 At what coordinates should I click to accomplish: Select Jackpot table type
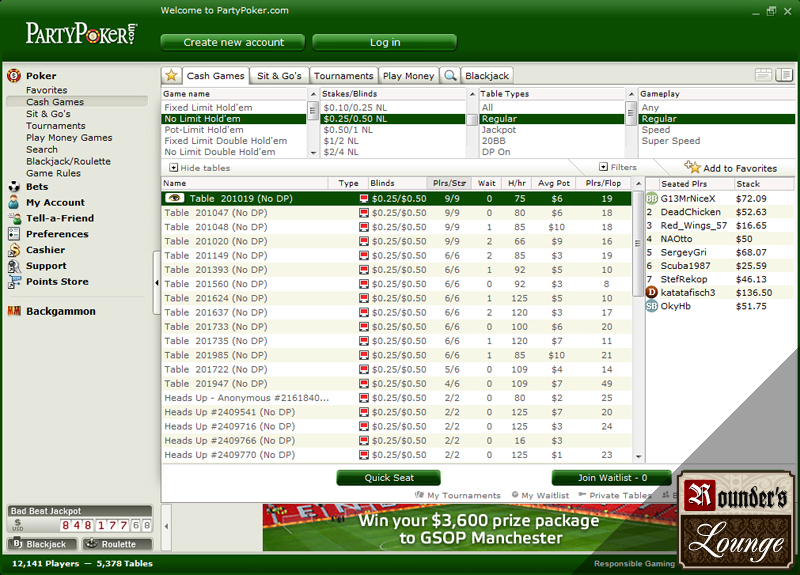[x=552, y=130]
